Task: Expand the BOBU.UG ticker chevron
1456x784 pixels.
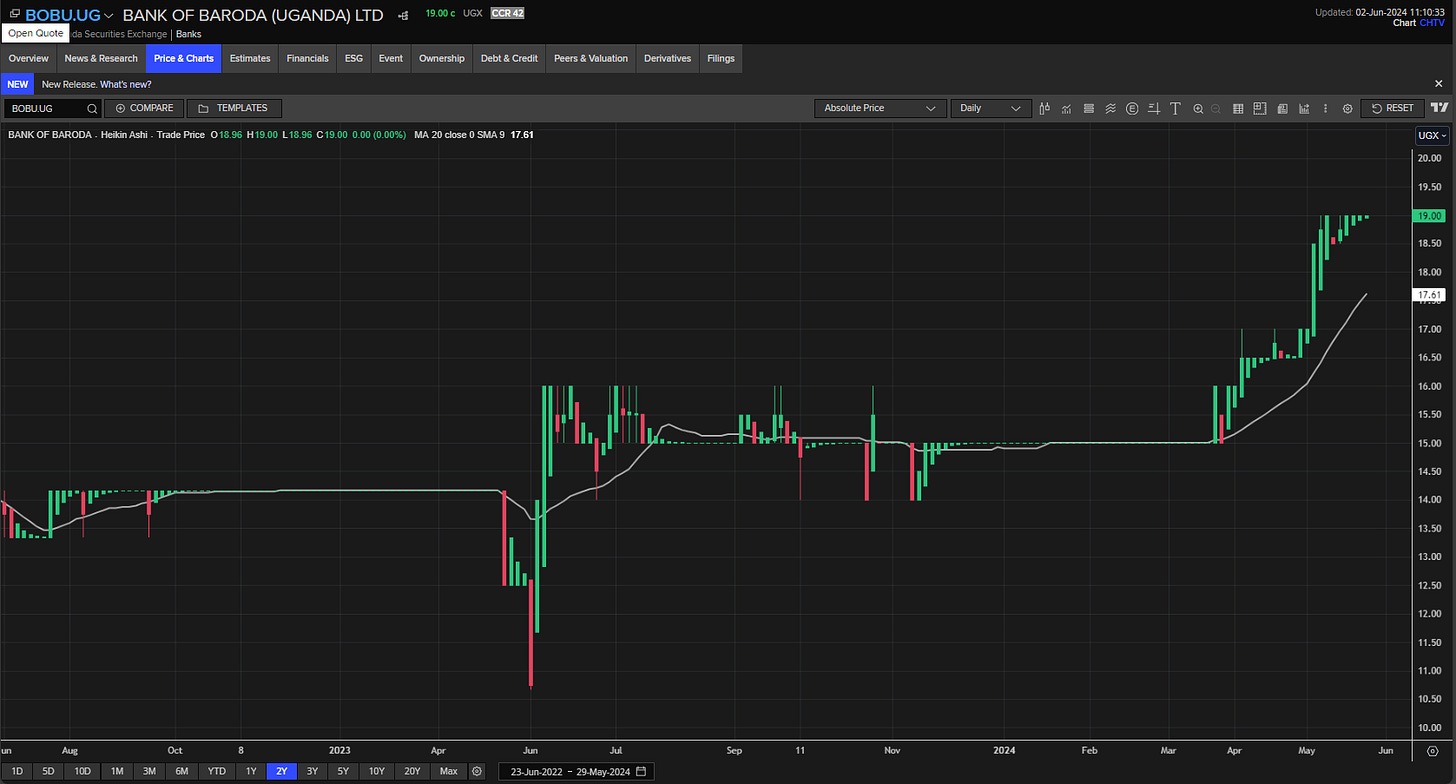Action: pos(108,15)
